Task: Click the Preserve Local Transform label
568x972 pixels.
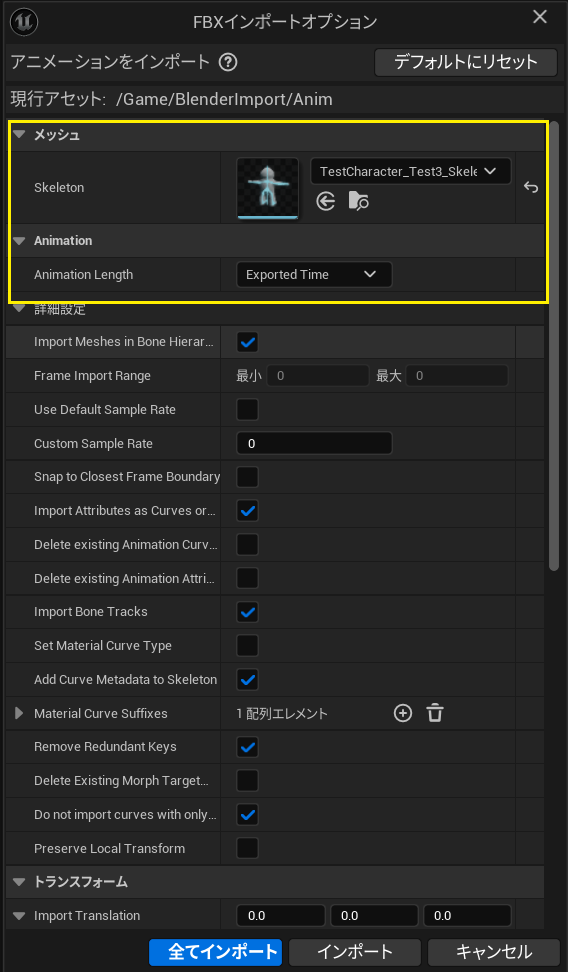Action: coord(109,848)
